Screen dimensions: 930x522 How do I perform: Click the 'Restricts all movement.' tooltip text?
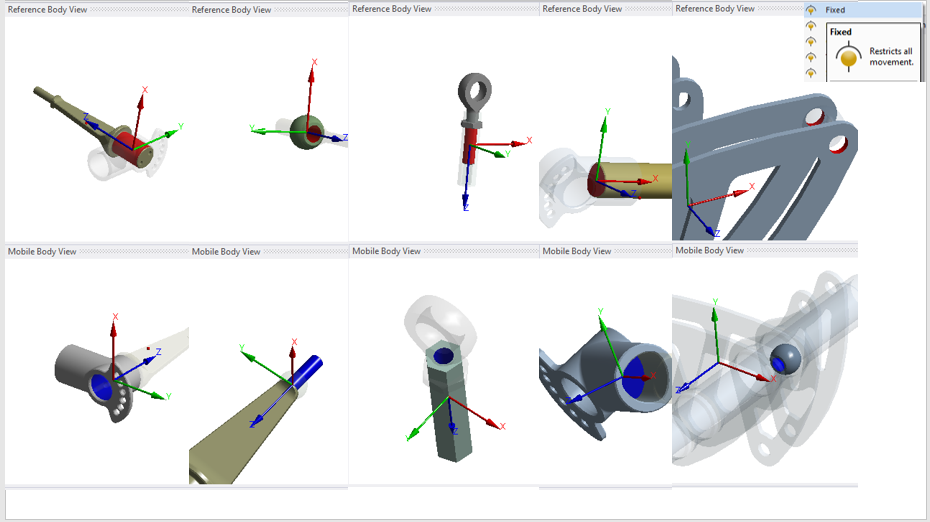coord(891,56)
